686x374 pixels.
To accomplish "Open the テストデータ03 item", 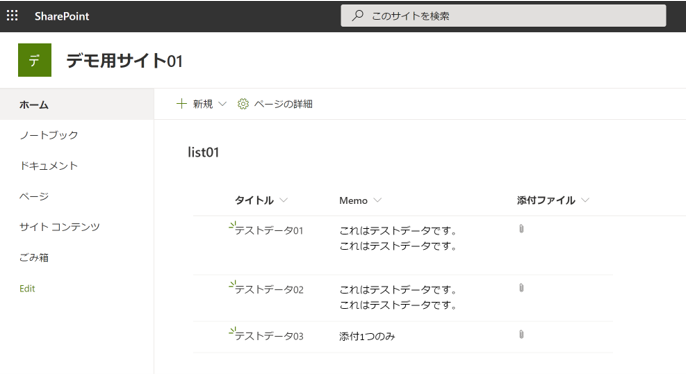I will (269, 336).
